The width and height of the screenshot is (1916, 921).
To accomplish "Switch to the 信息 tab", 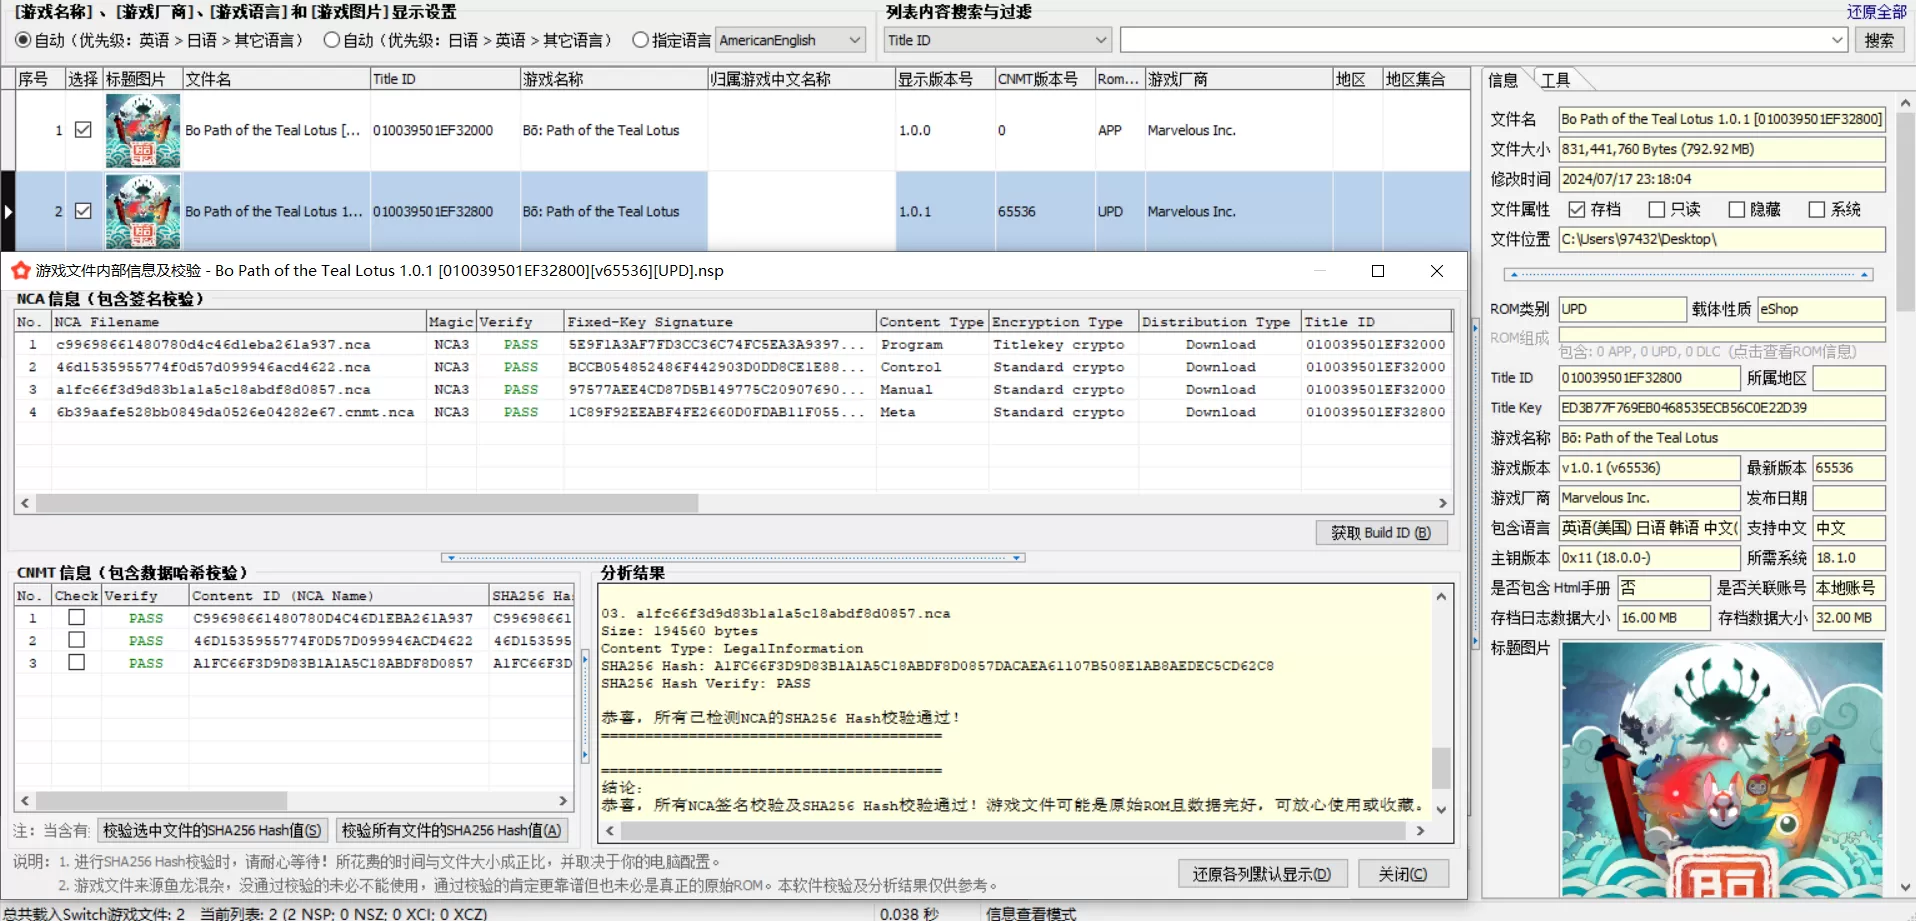I will tap(1502, 80).
